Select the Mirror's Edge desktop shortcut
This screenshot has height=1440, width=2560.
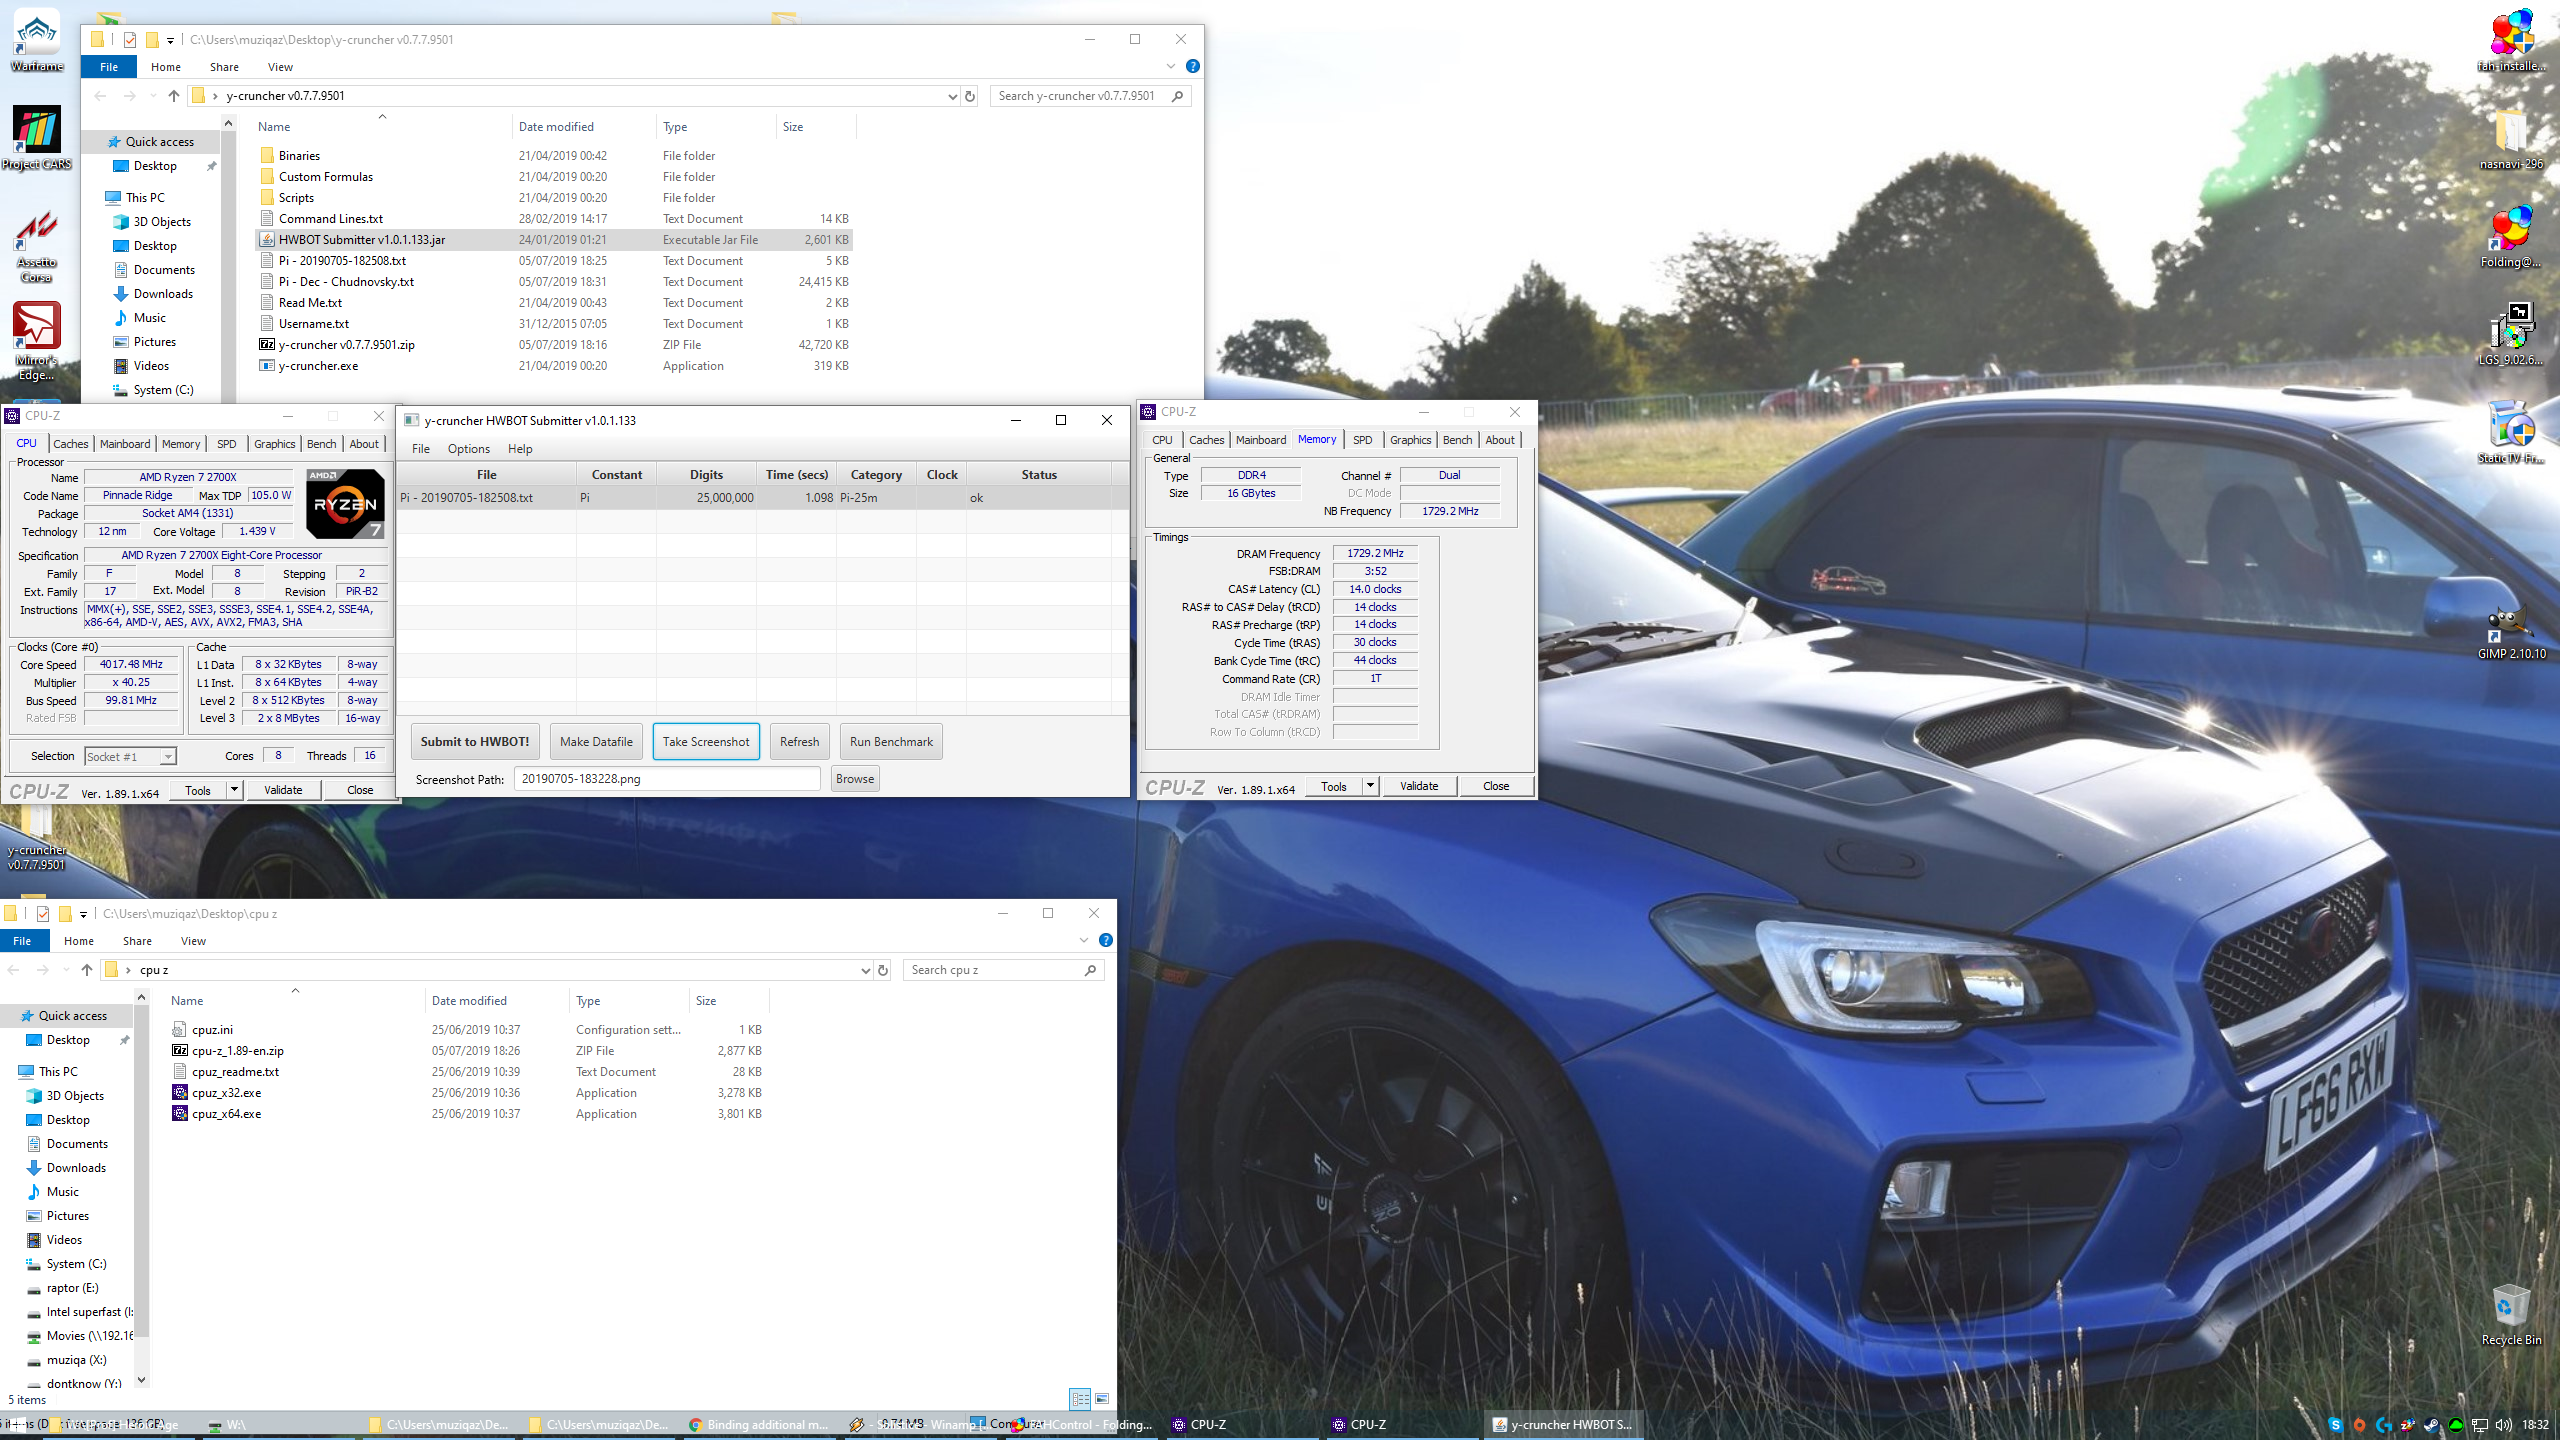pos(37,340)
